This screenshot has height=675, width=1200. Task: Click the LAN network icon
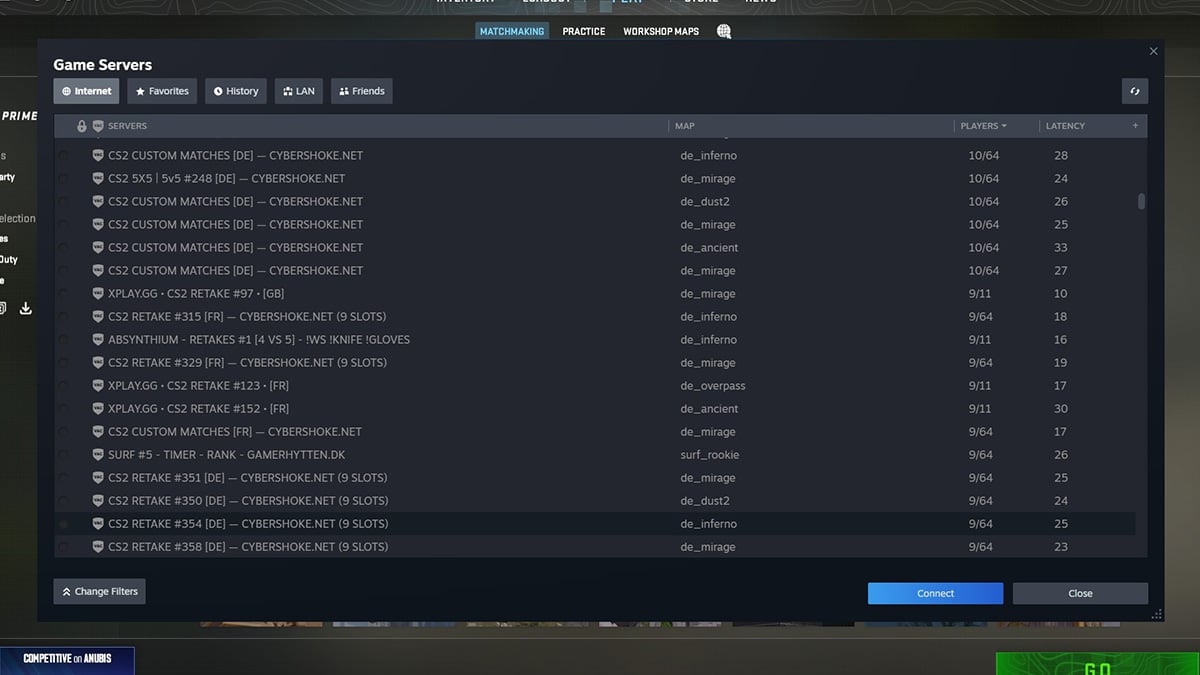coord(286,90)
